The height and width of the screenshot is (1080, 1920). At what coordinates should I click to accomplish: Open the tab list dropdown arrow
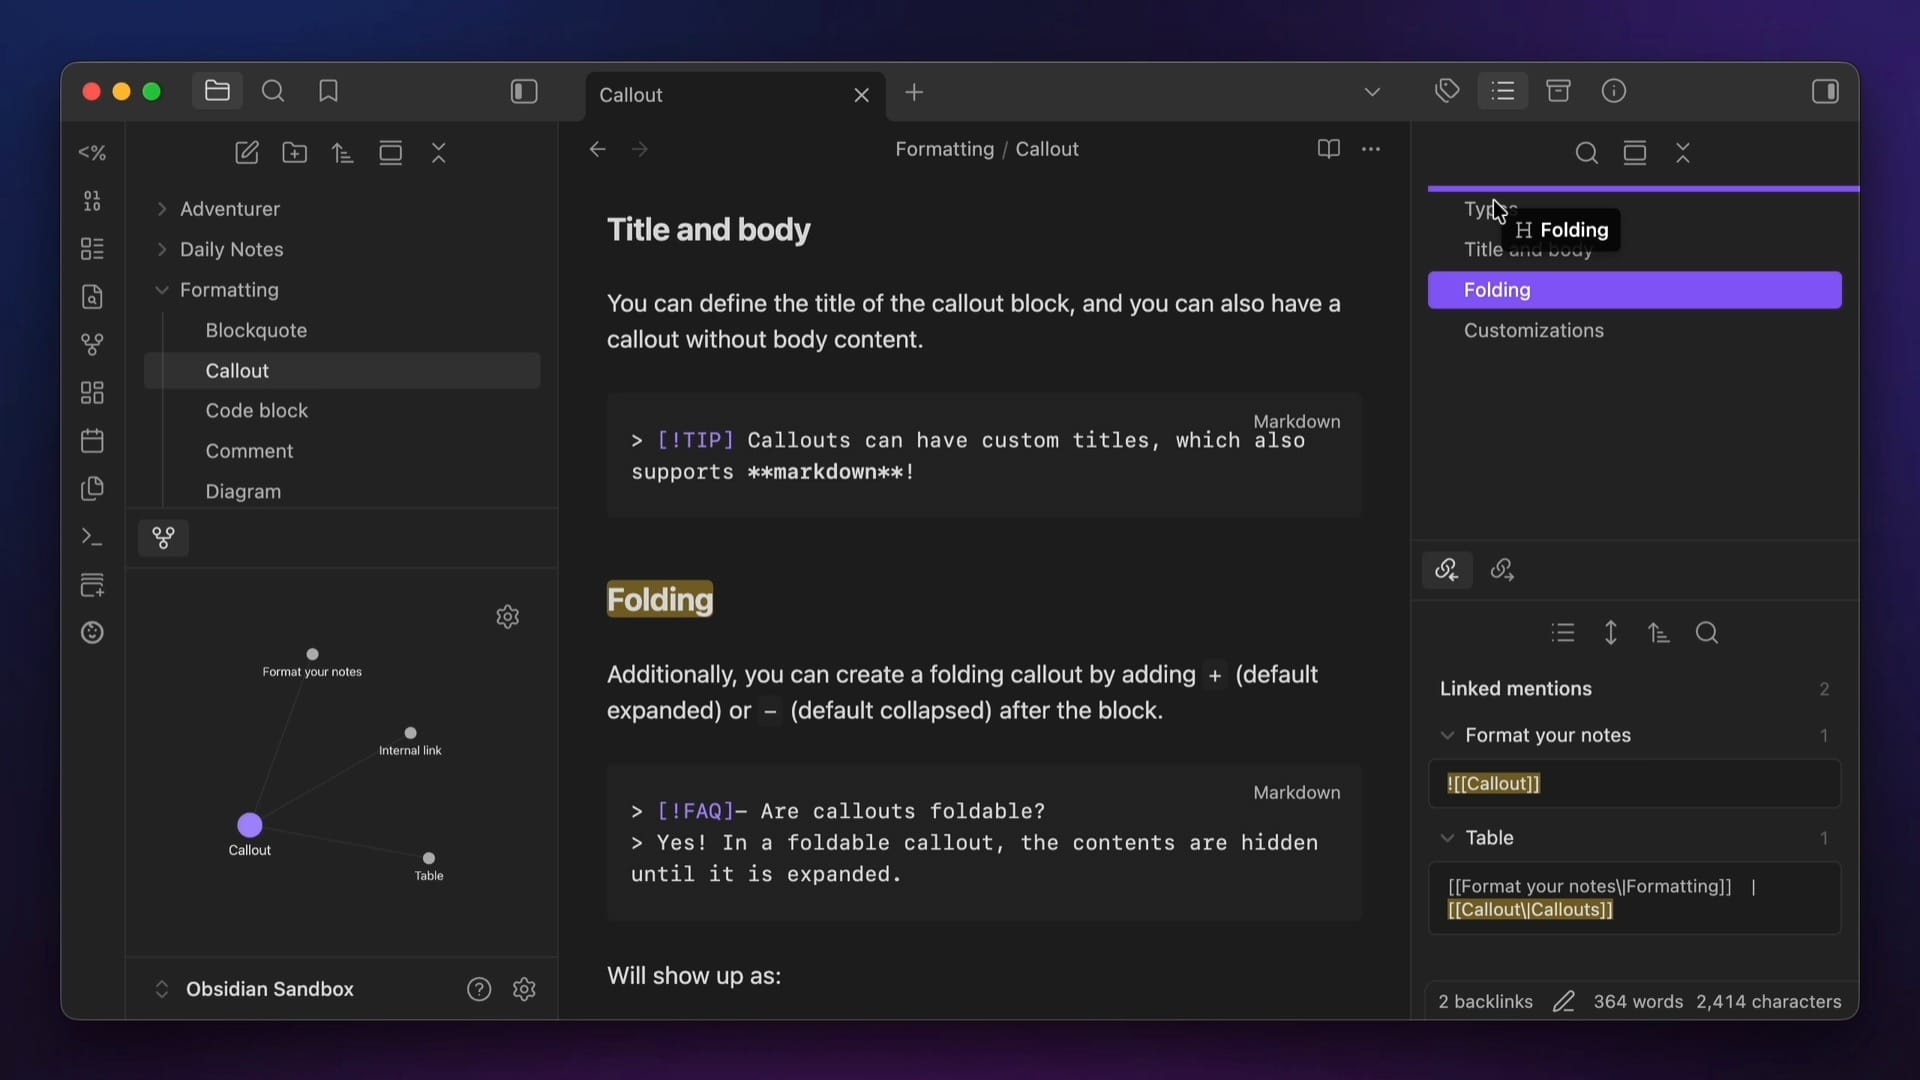click(x=1372, y=92)
